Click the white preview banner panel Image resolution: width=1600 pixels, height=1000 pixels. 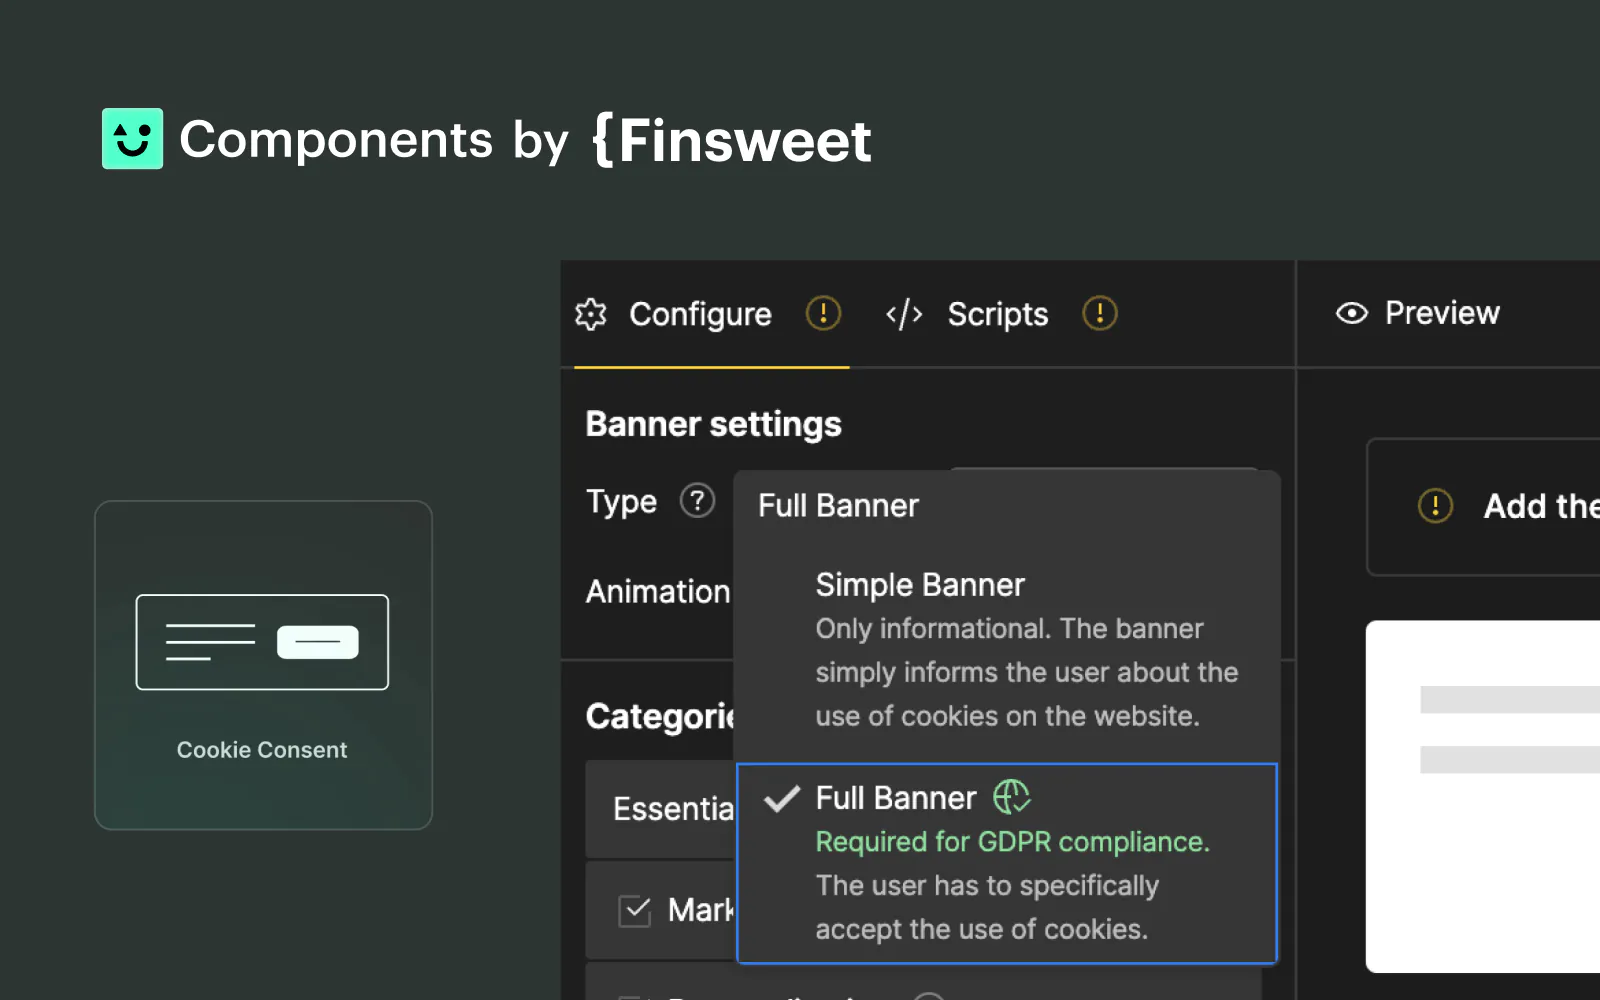1483,796
